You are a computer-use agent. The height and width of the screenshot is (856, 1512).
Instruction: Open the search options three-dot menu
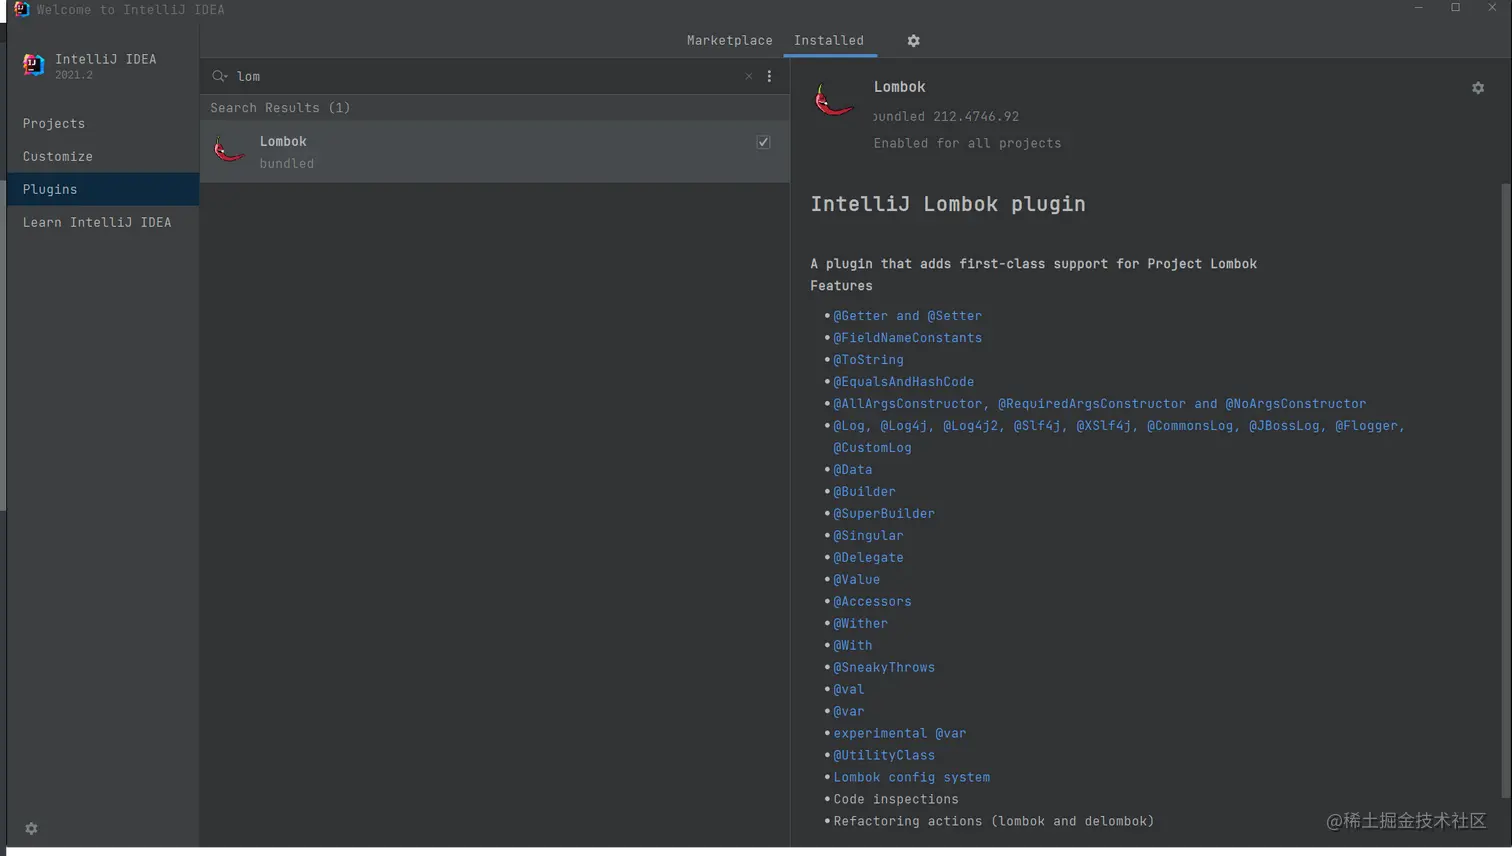tap(769, 76)
